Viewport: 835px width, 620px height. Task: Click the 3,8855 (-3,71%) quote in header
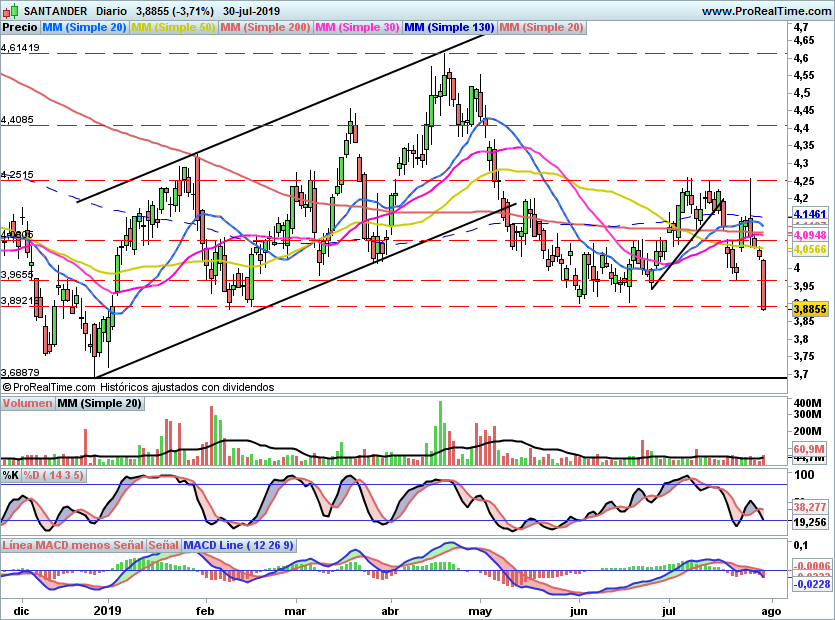pos(175,11)
